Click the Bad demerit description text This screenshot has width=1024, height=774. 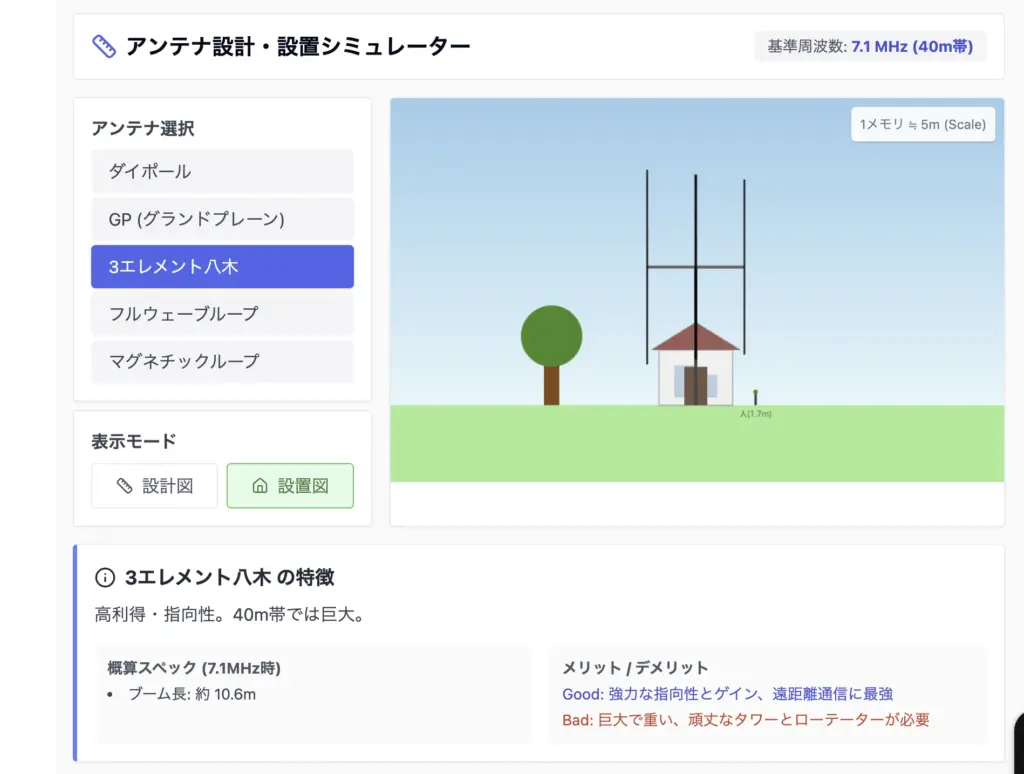(x=745, y=720)
